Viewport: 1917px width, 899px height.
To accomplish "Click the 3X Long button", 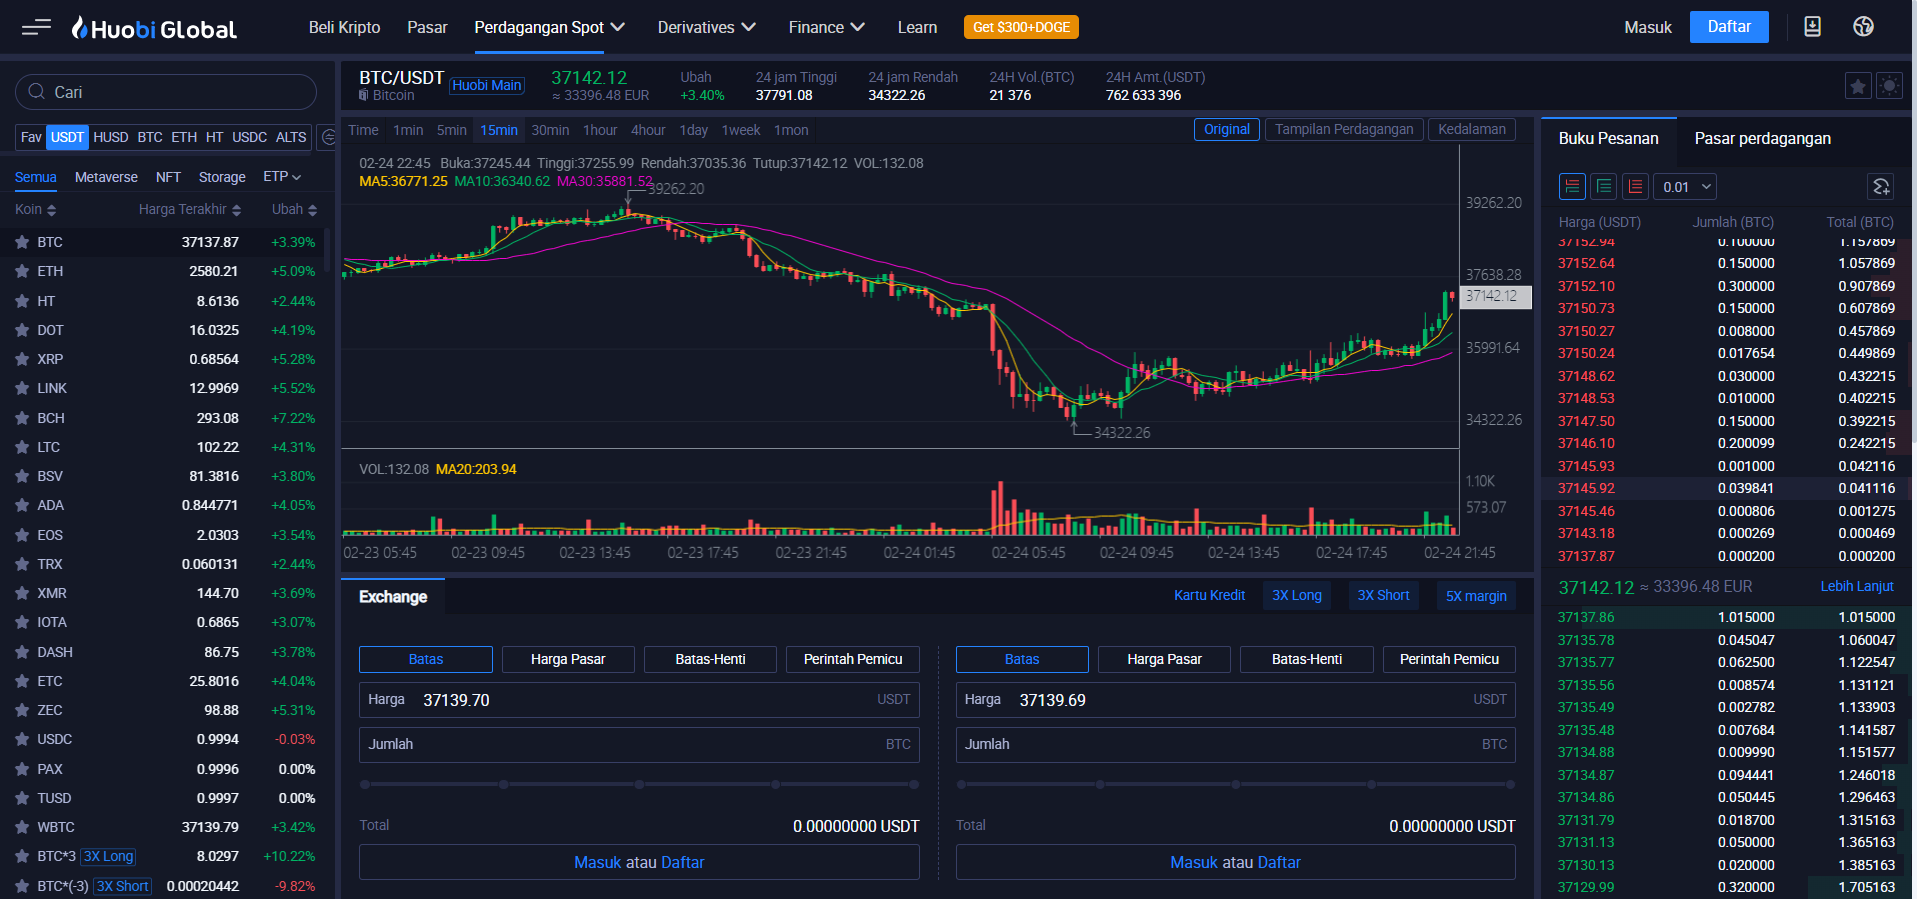I will [x=1296, y=595].
